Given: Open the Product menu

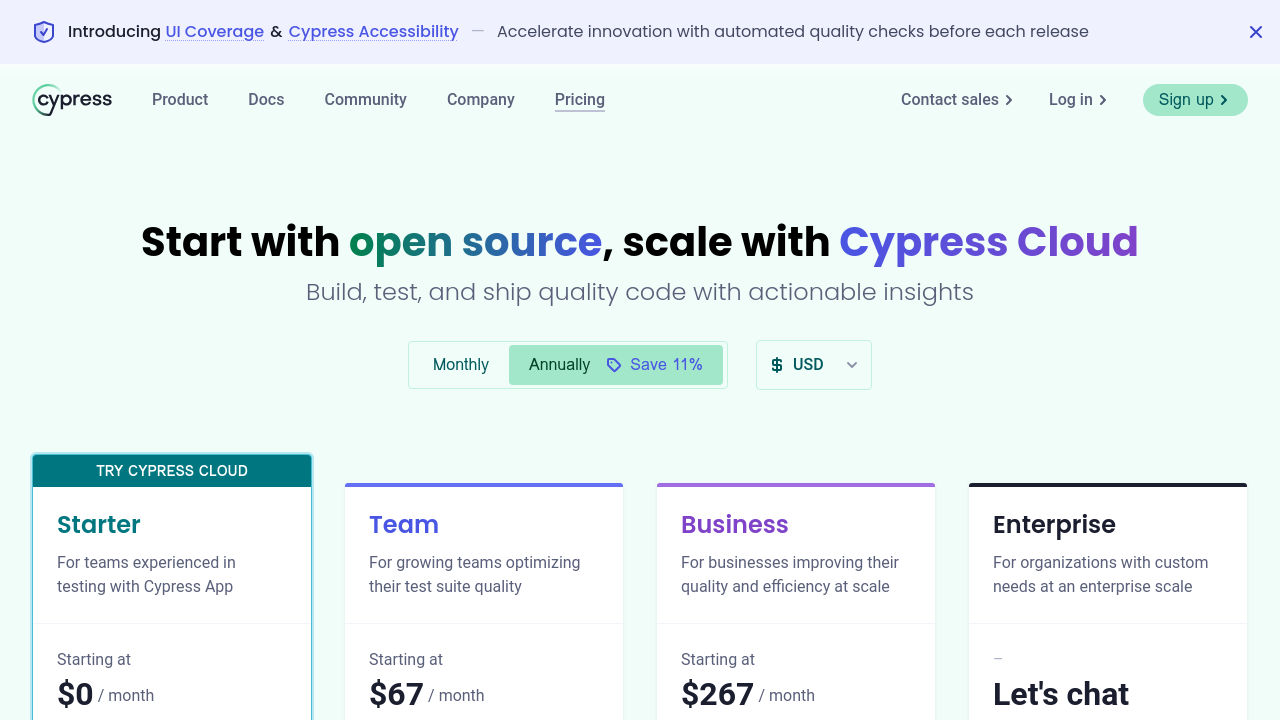Looking at the screenshot, I should [180, 100].
